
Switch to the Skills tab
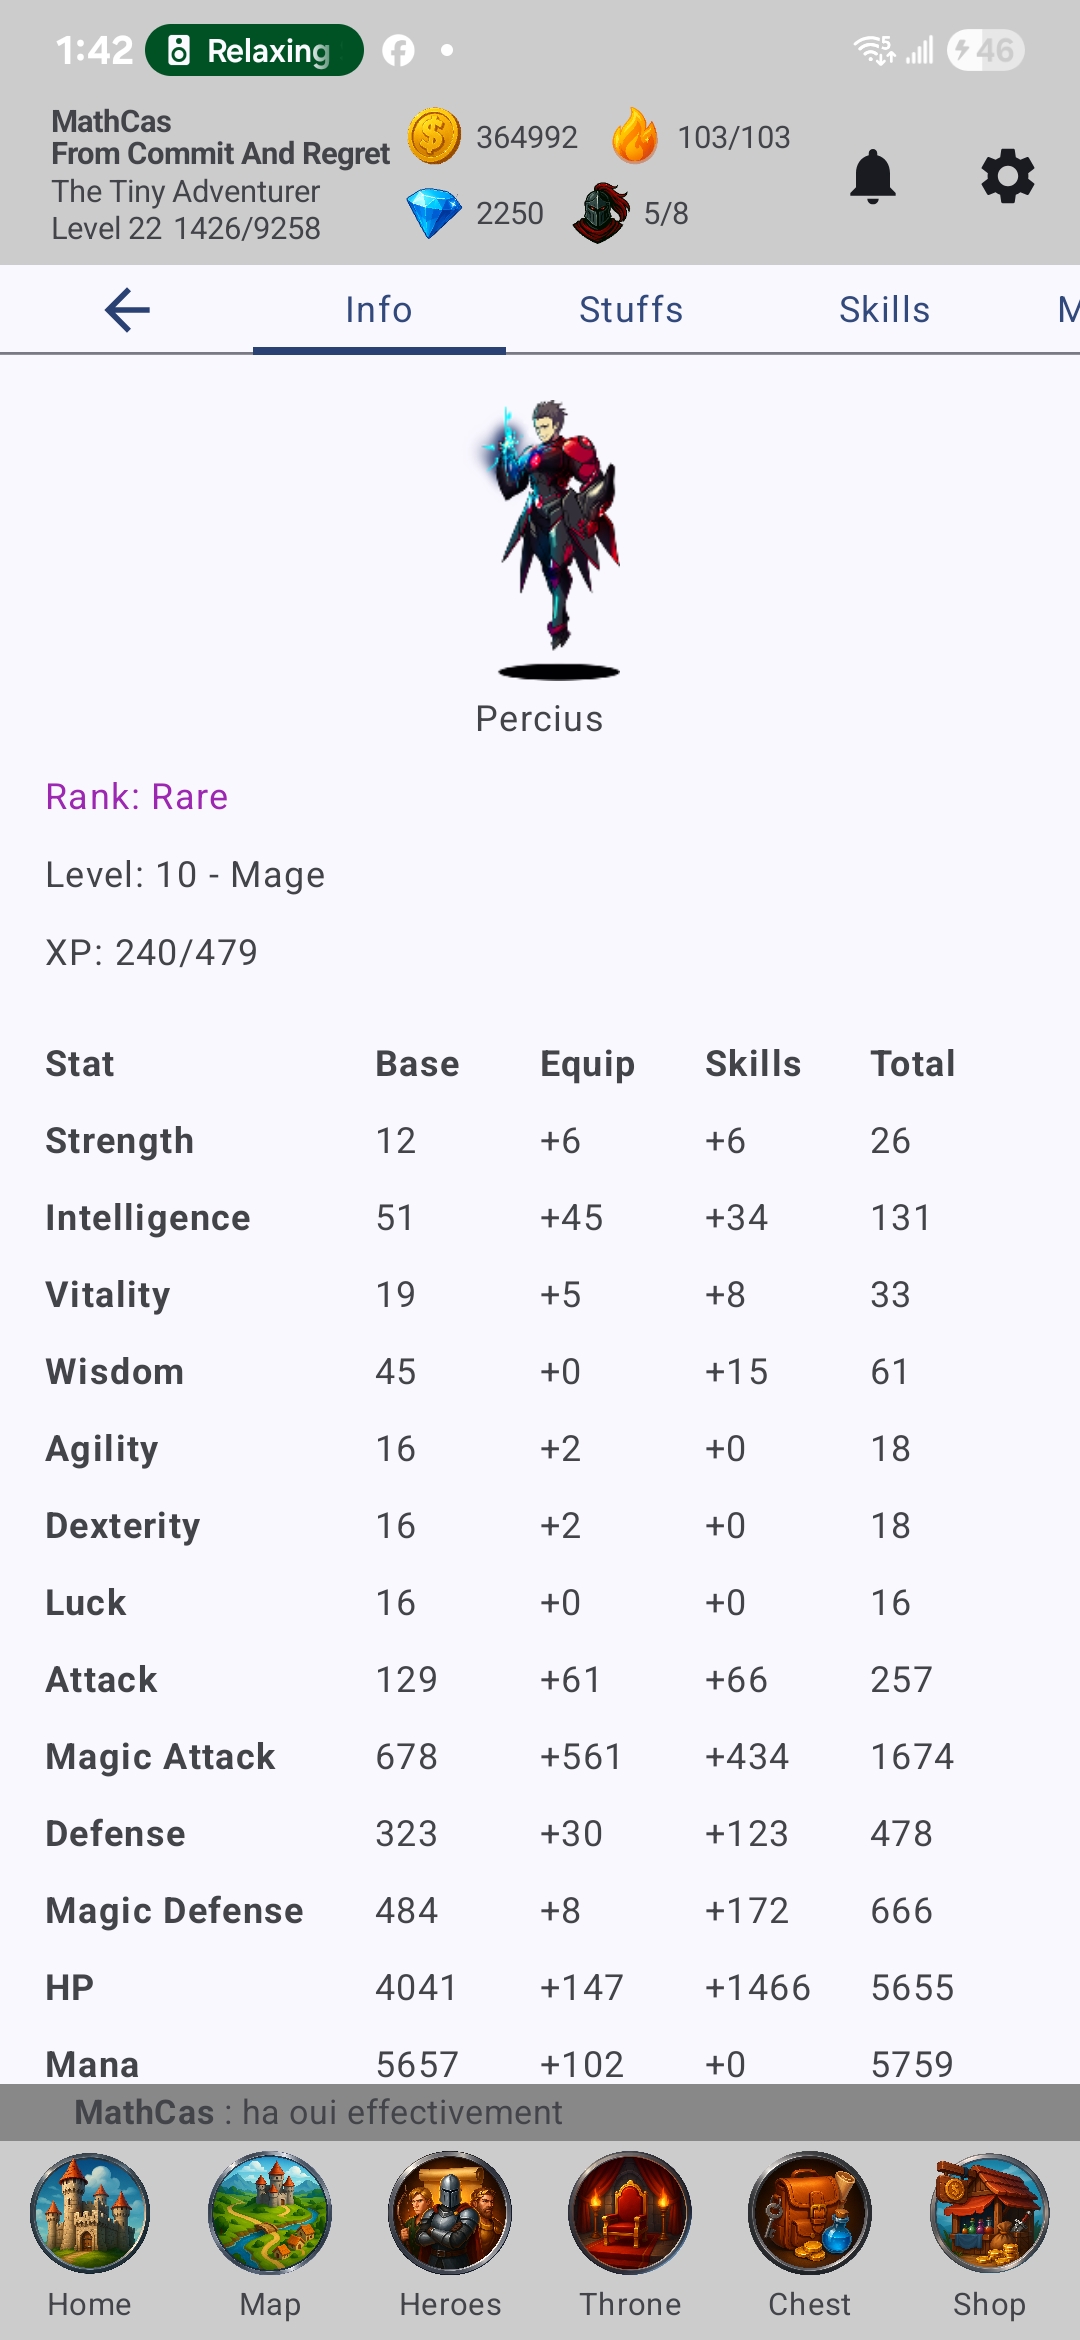pyautogui.click(x=884, y=310)
